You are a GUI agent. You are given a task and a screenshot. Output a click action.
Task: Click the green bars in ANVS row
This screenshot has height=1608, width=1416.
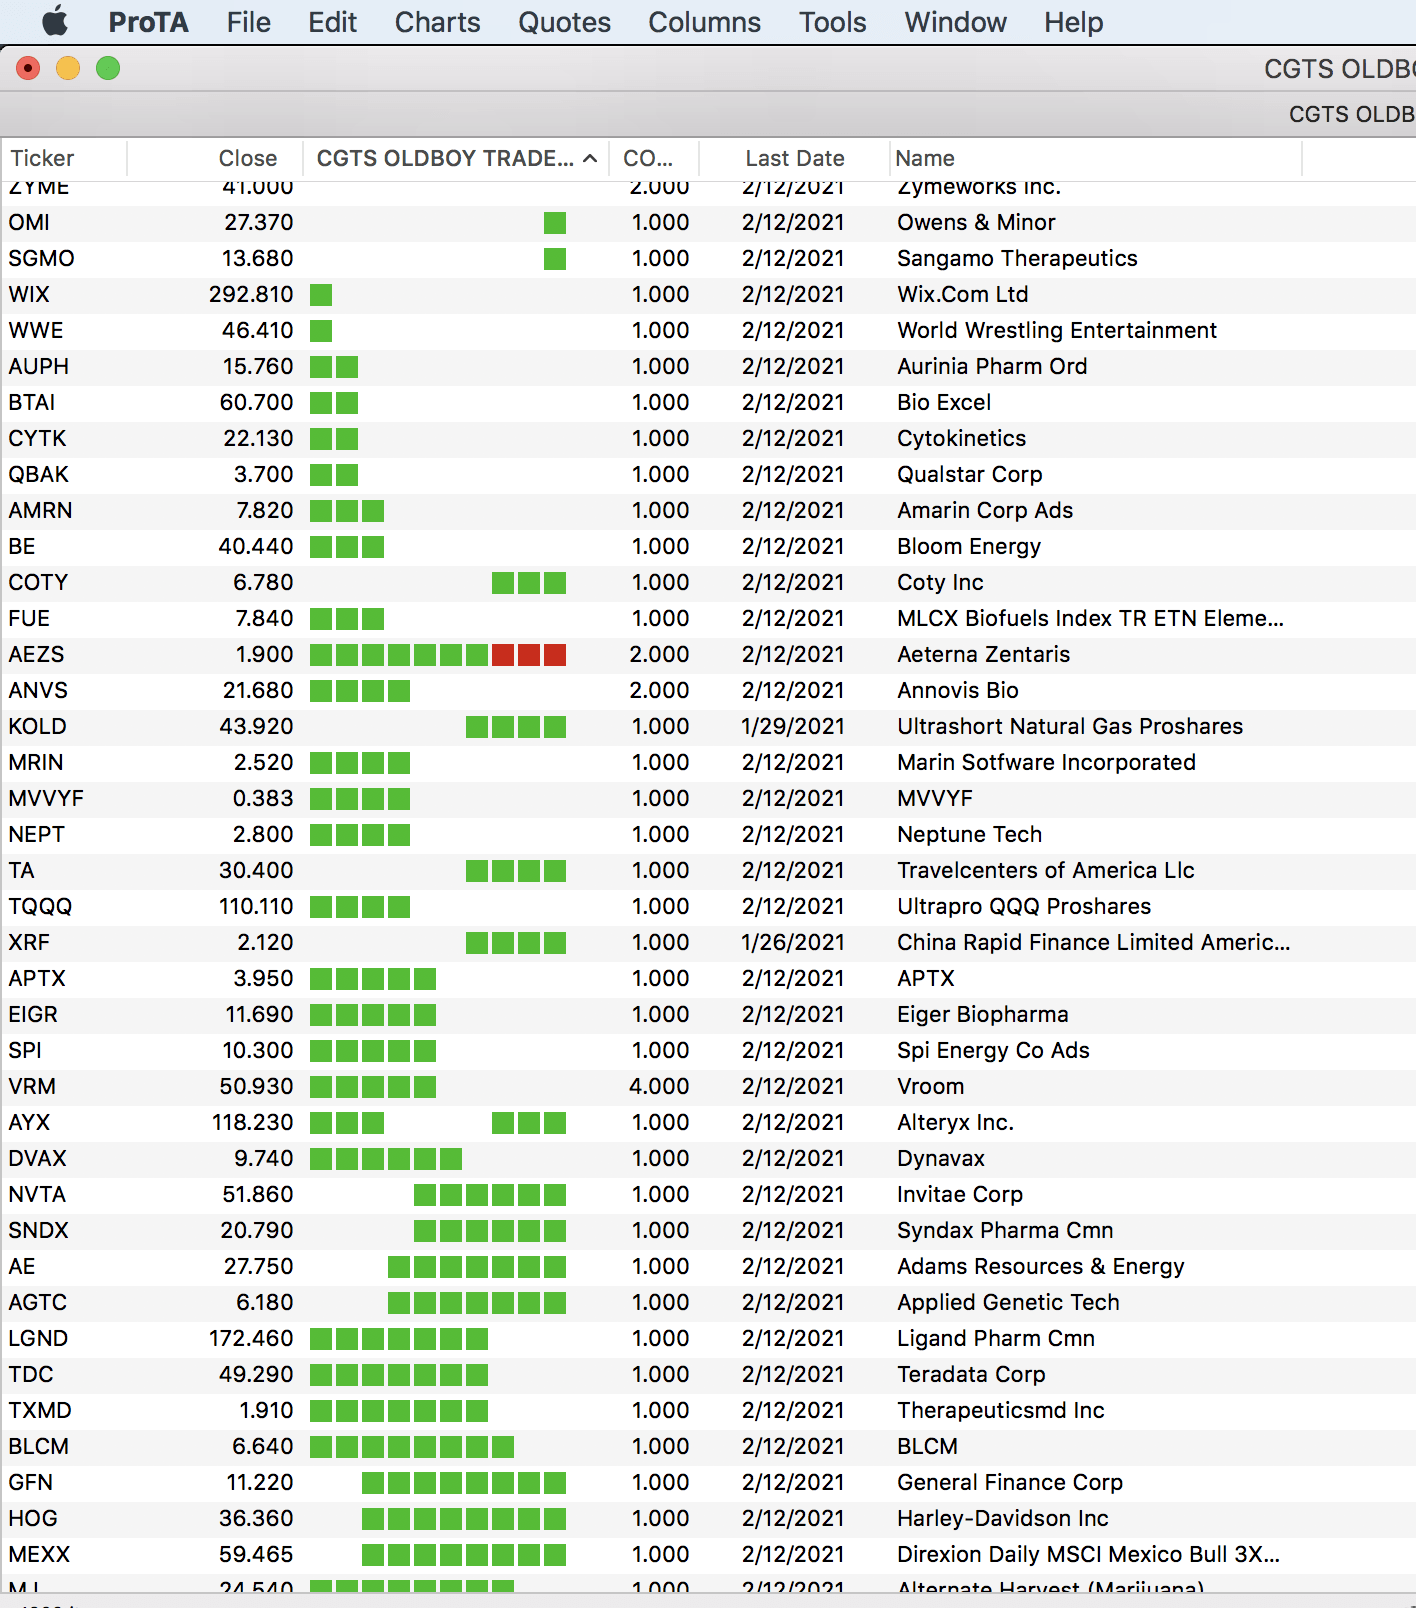tap(360, 691)
